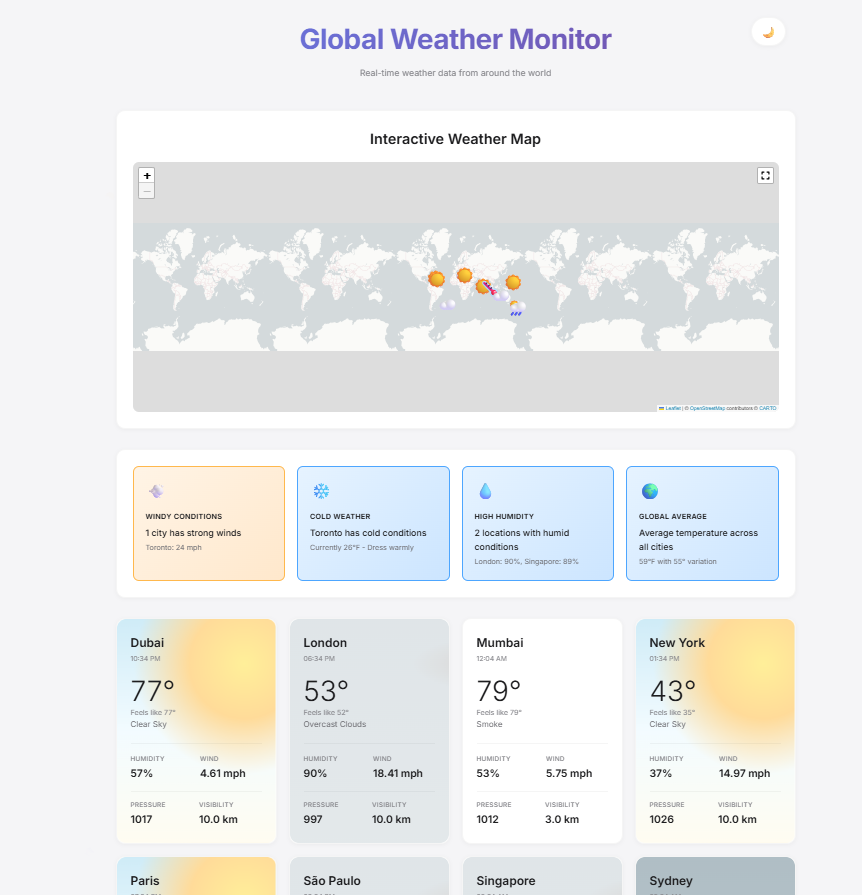Open the Leaflet attribution link

coord(673,408)
